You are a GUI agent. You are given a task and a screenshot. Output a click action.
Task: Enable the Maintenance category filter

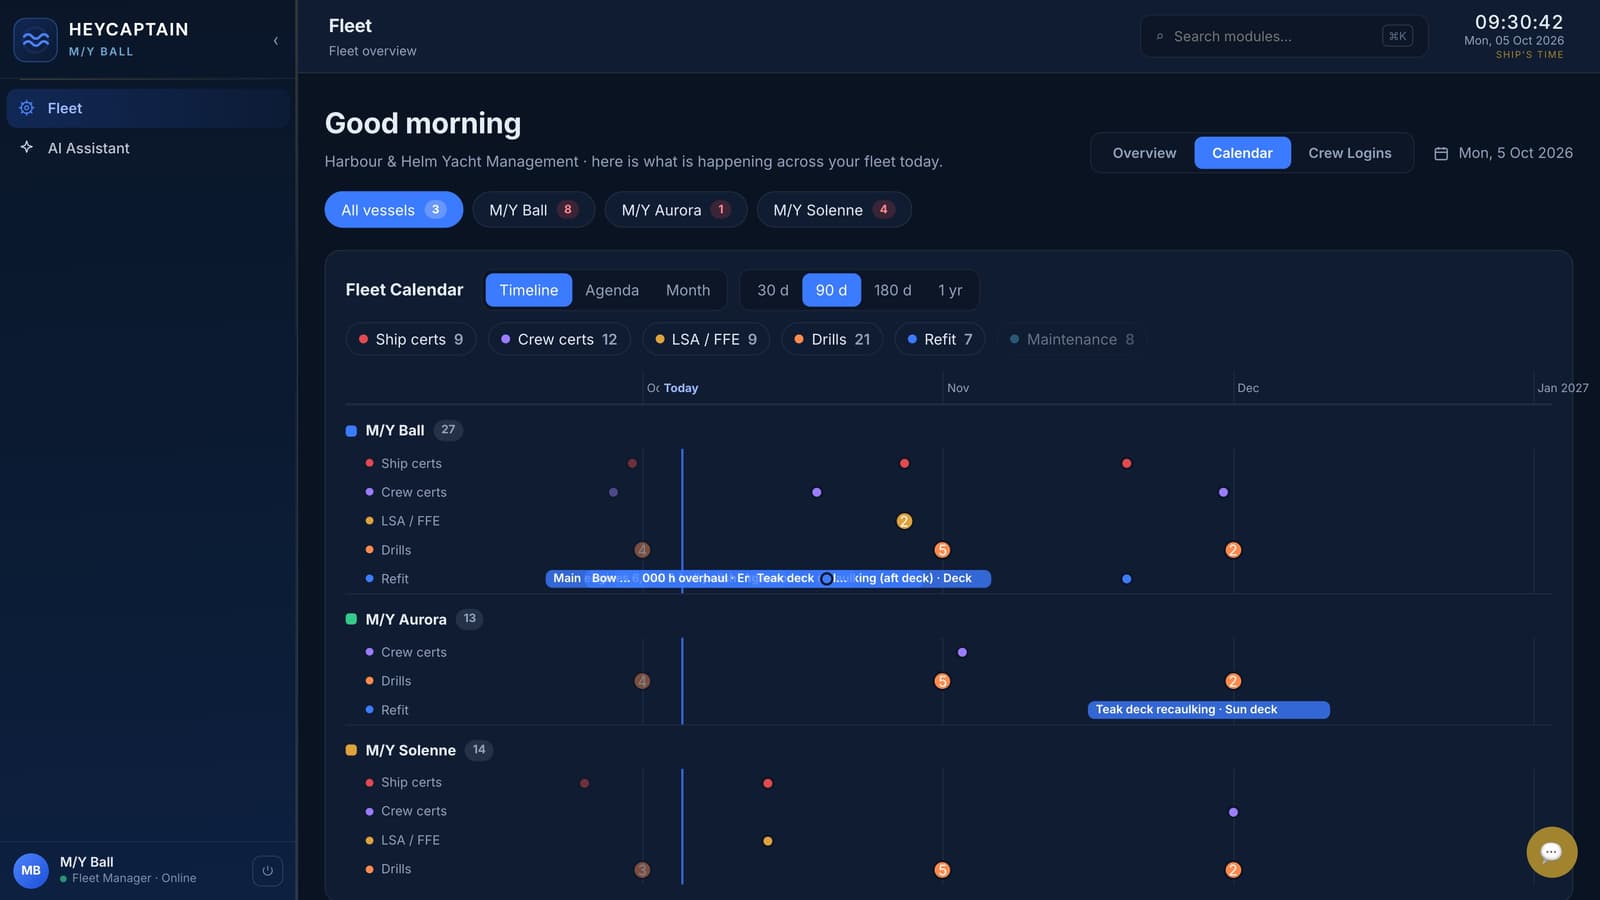(x=1072, y=339)
